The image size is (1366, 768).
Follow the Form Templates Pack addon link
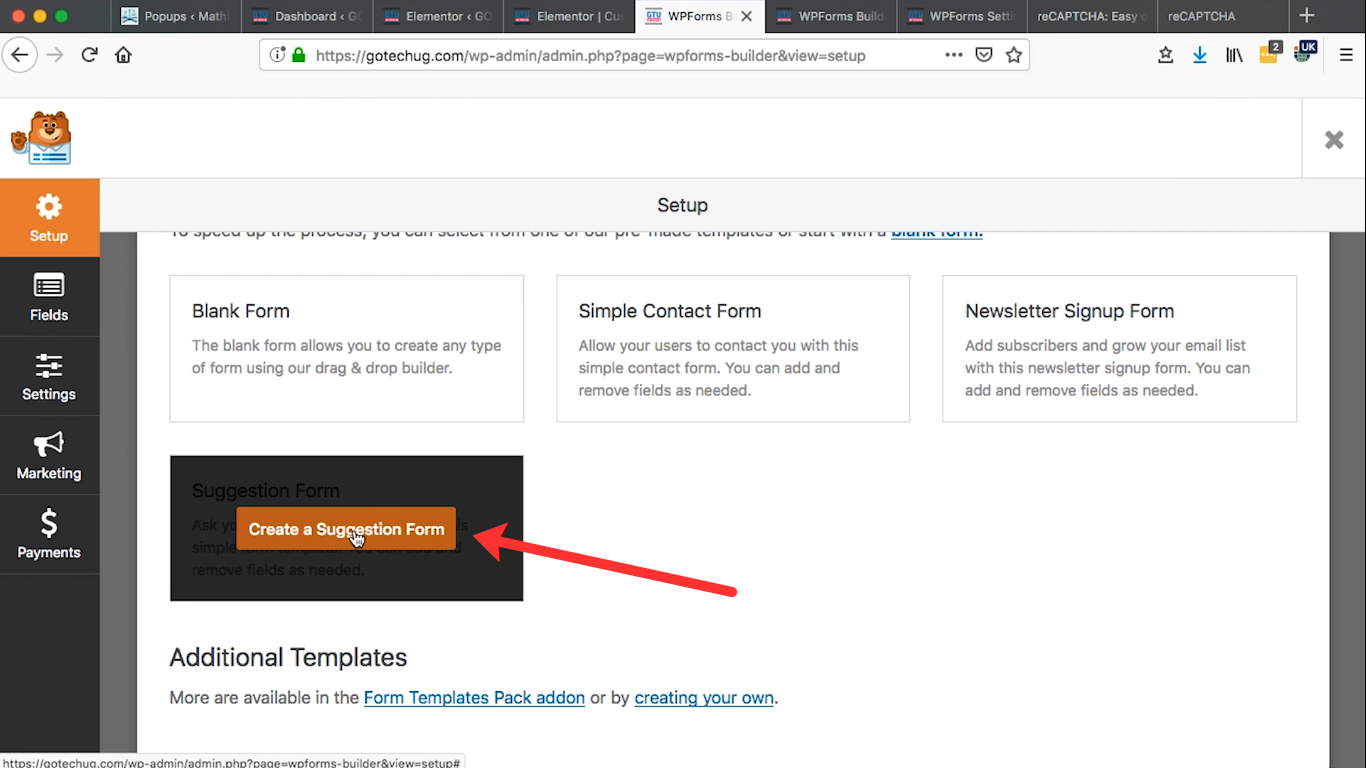pyautogui.click(x=474, y=698)
